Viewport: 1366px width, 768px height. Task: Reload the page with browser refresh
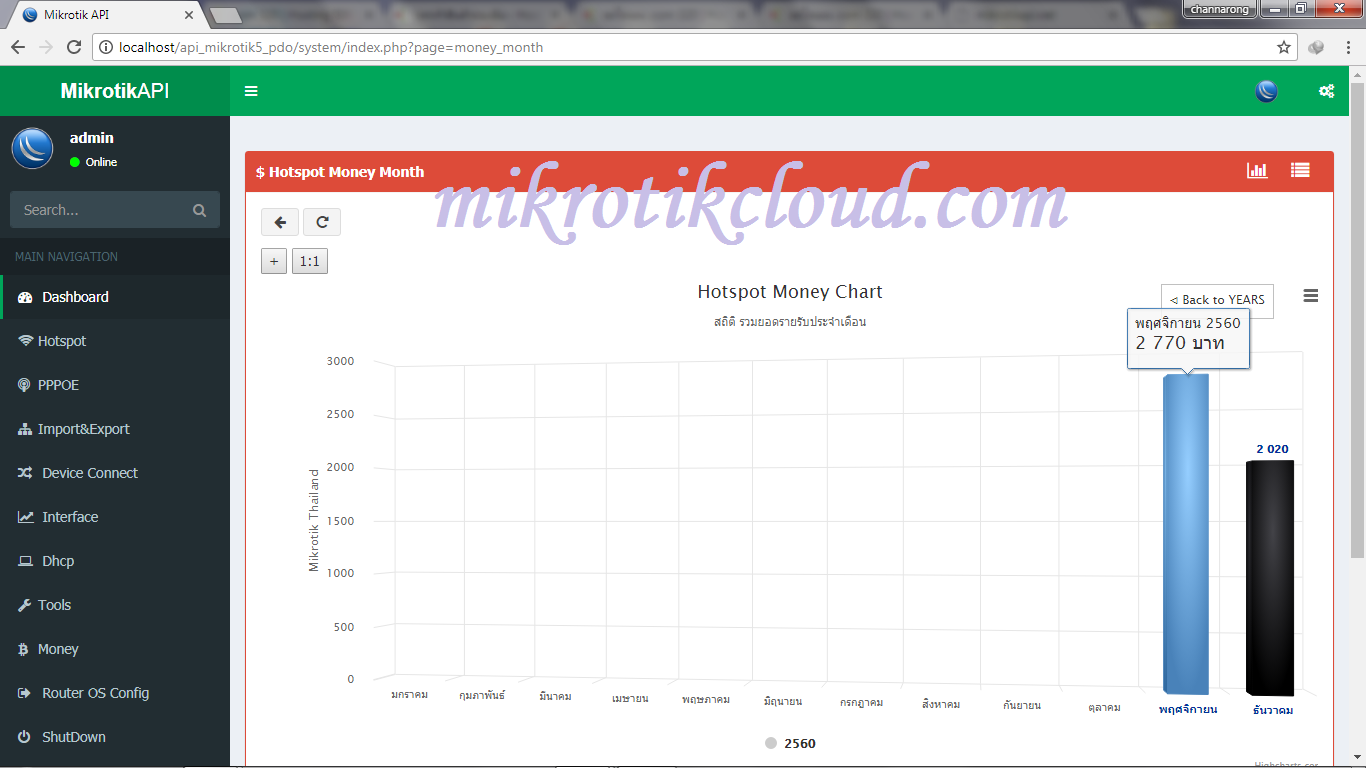(74, 47)
